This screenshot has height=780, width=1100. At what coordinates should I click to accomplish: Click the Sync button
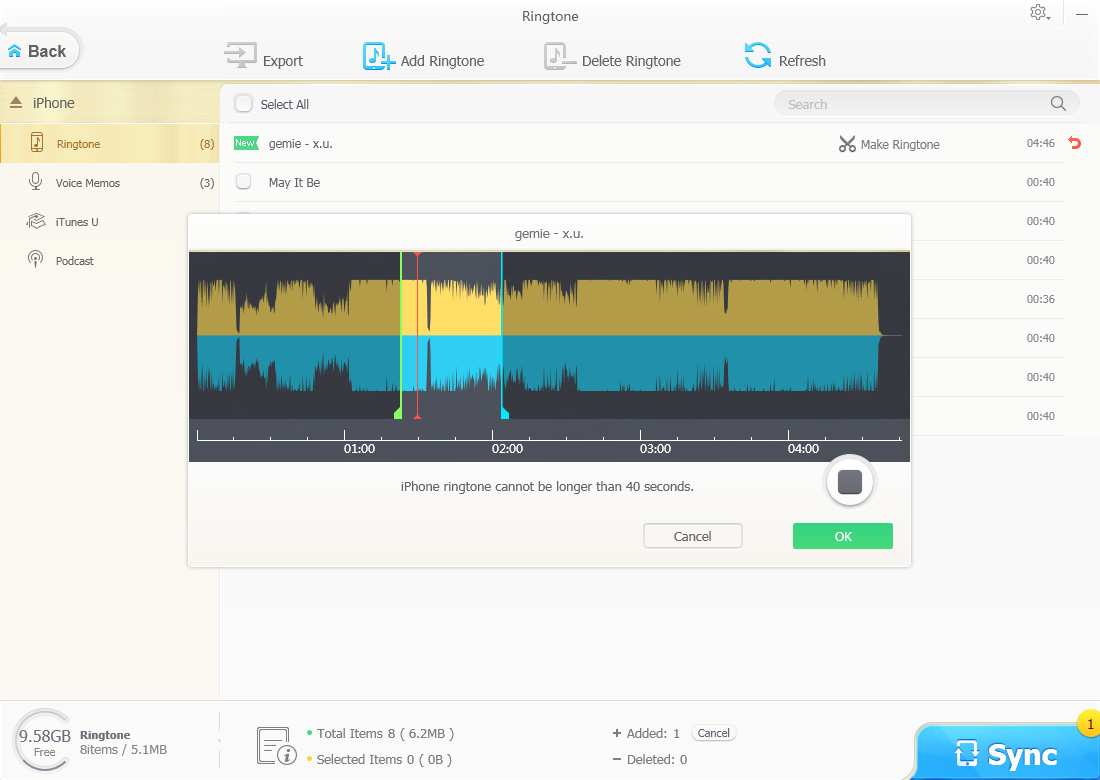point(1007,753)
